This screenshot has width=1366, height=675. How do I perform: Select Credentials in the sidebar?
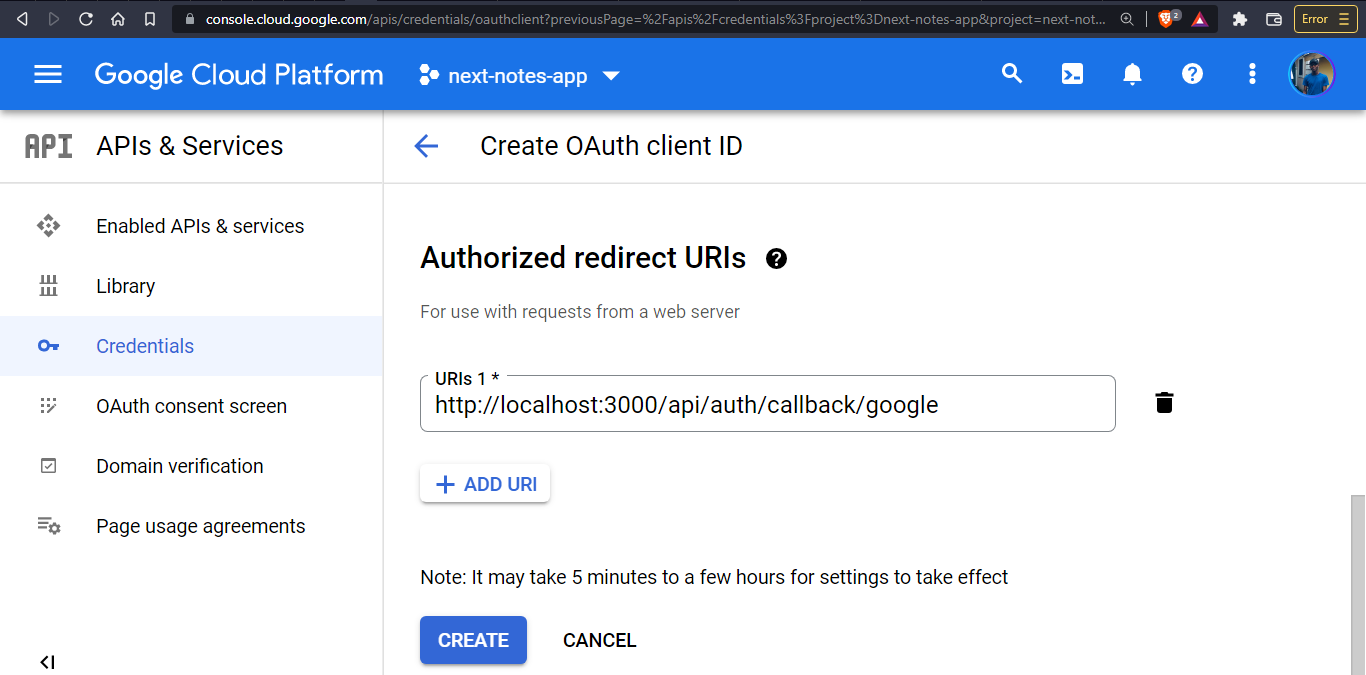(191, 346)
